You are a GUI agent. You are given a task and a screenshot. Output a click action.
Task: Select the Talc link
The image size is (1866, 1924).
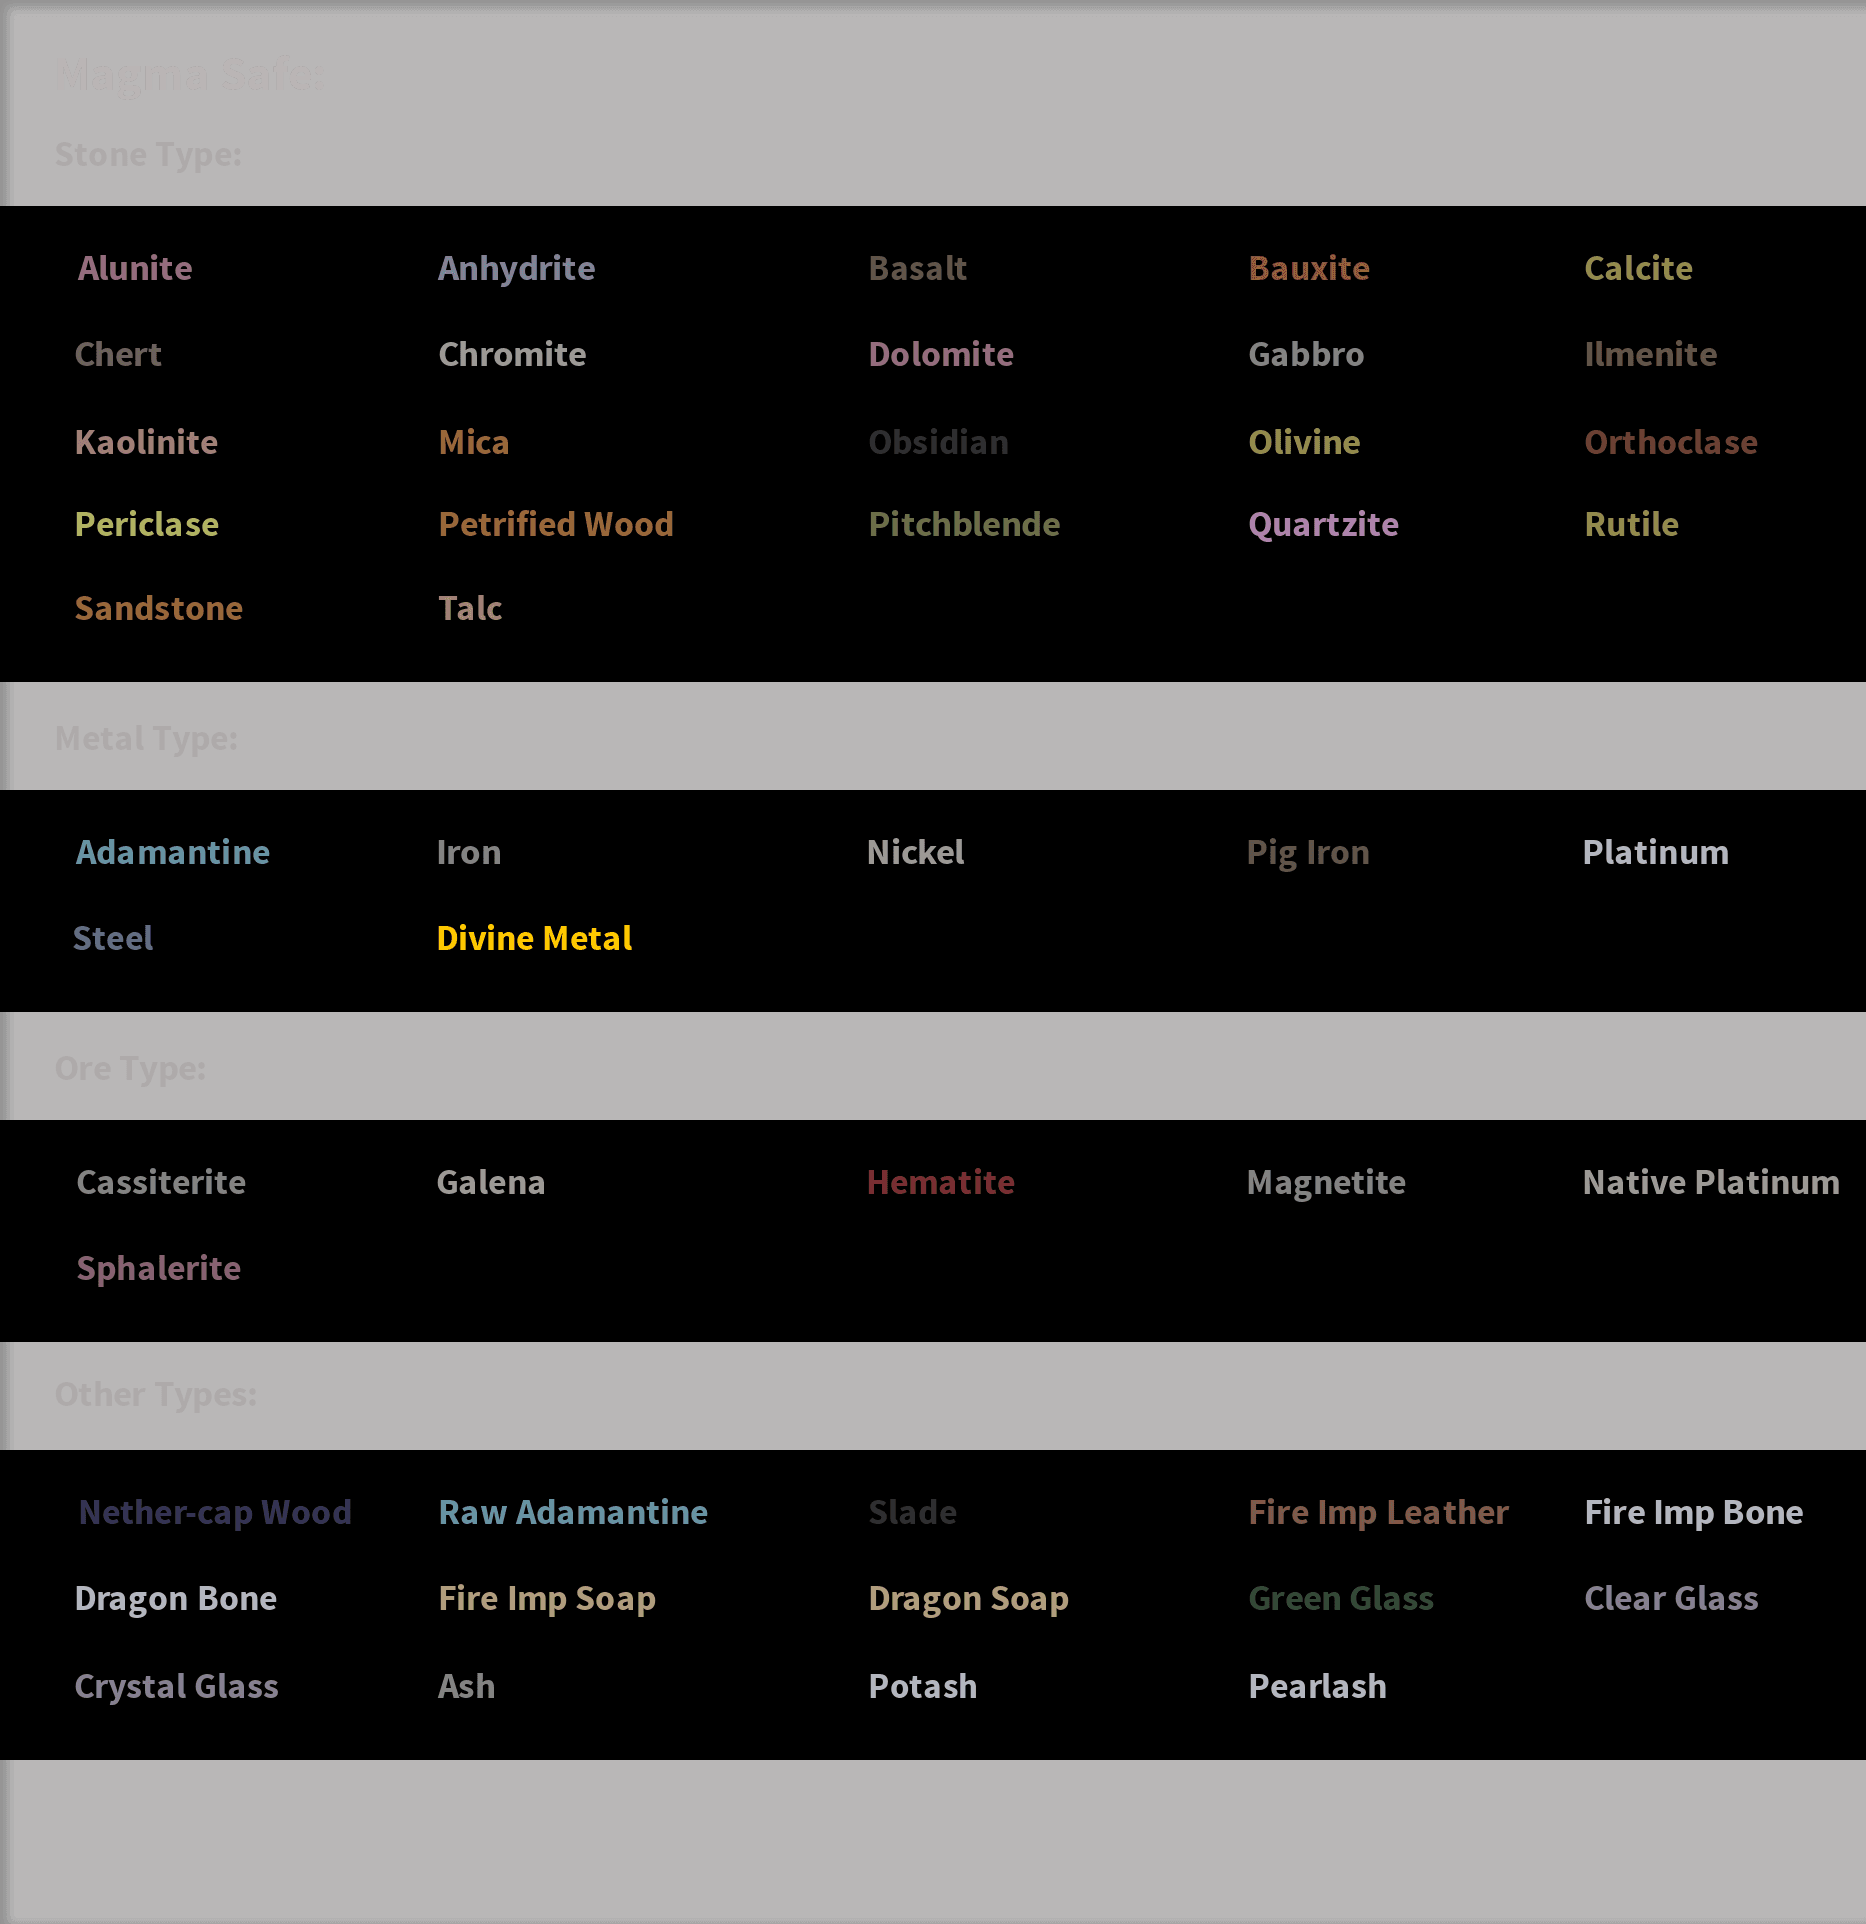470,608
